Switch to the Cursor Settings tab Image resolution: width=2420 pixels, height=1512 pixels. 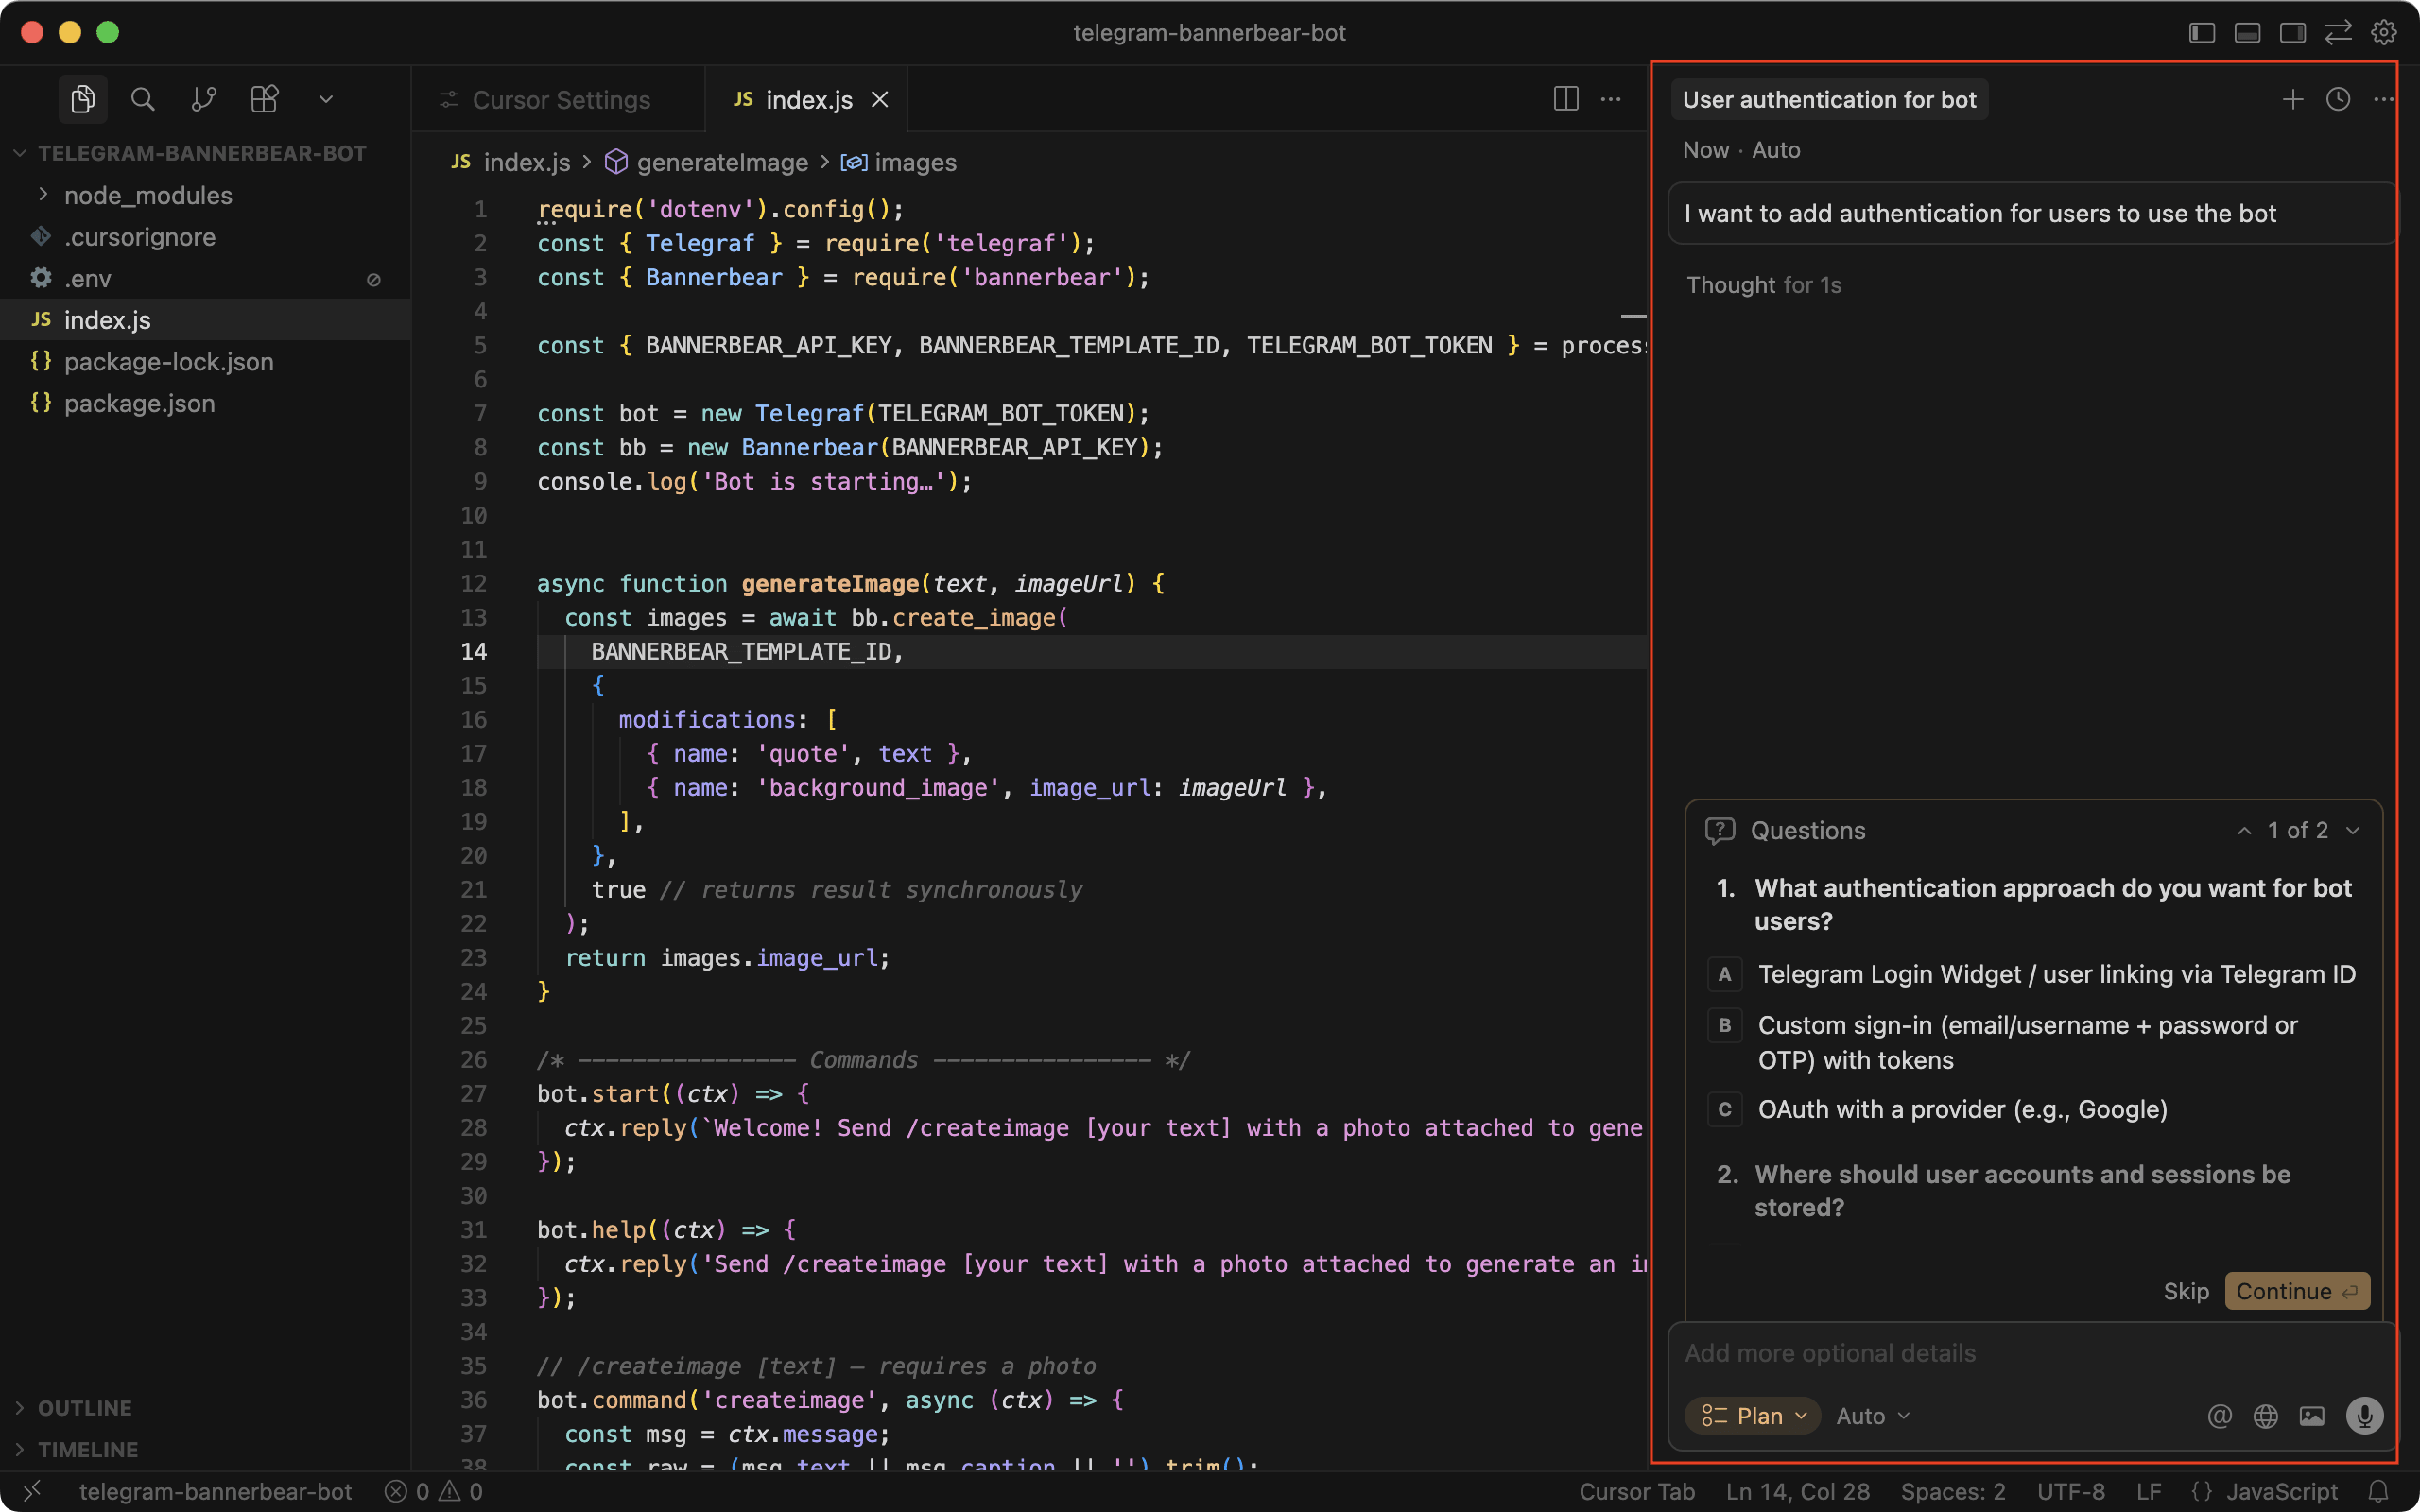pyautogui.click(x=560, y=99)
